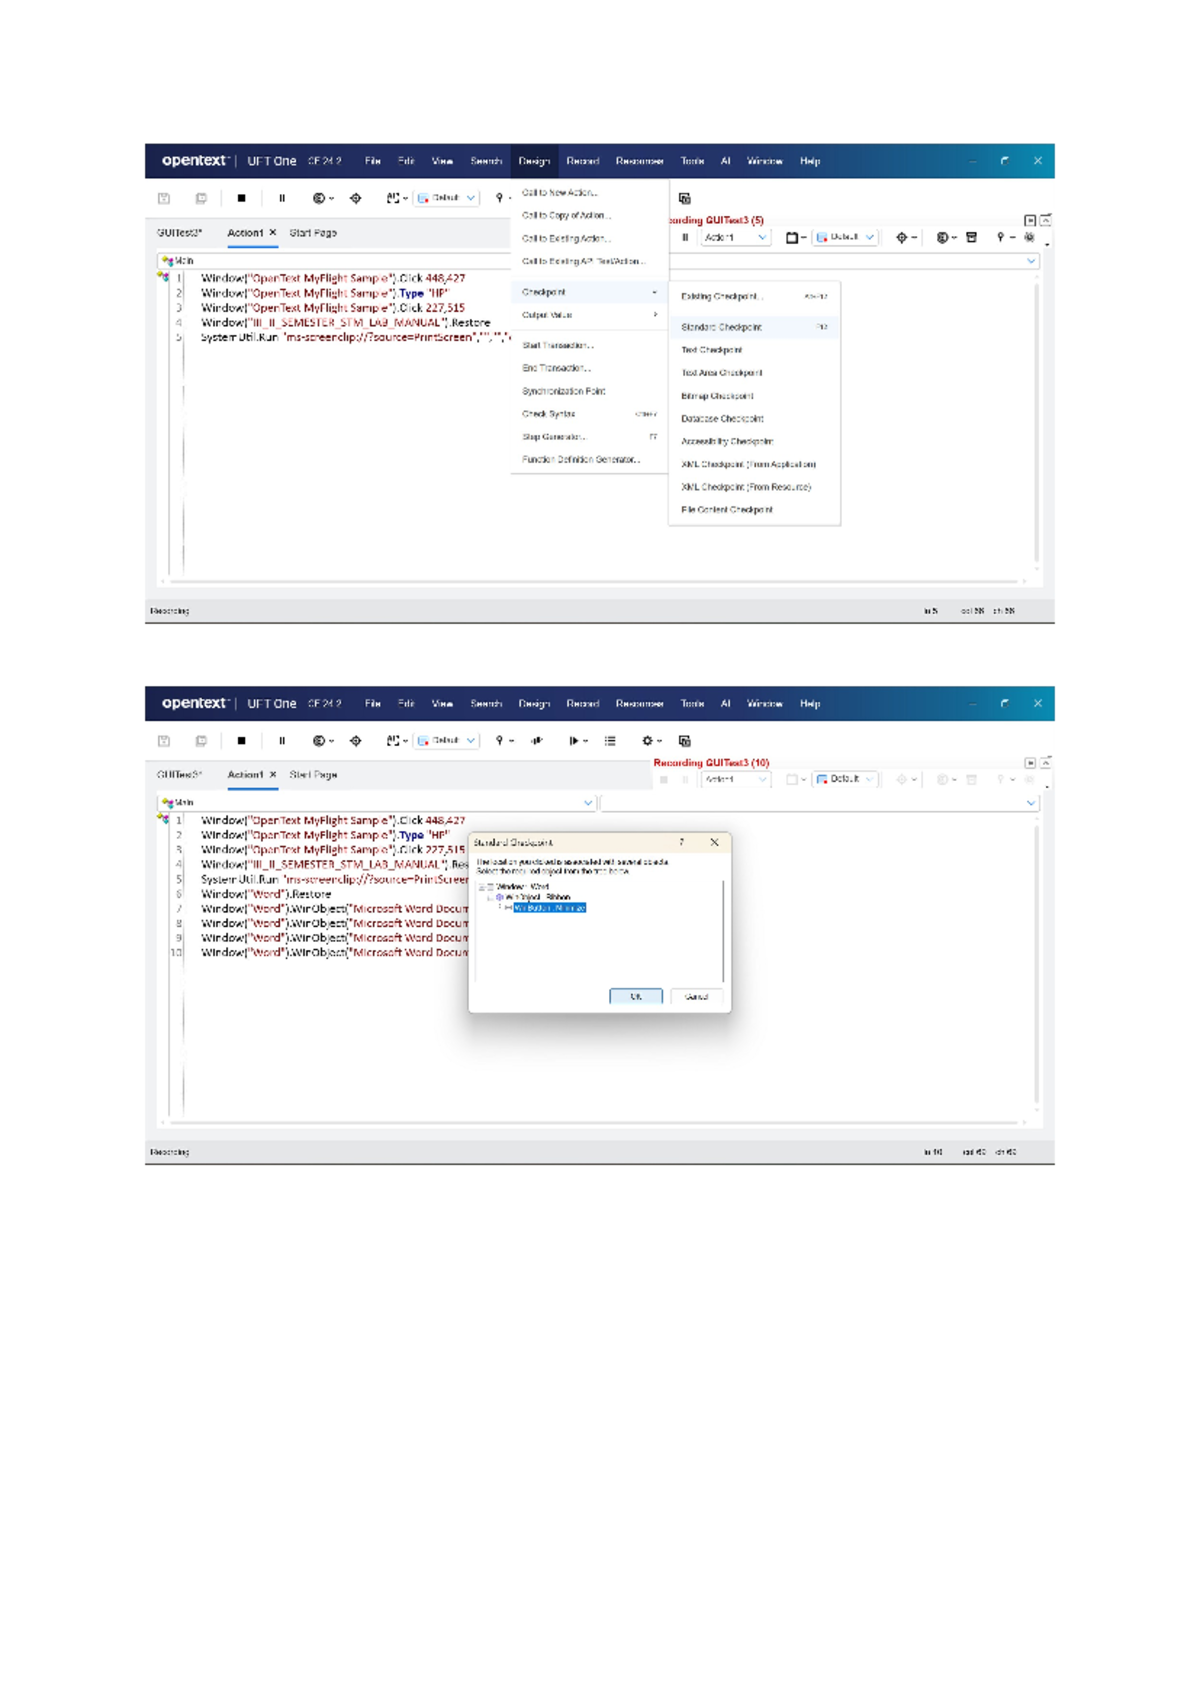Select Call to New Action menu item
This screenshot has height=1696, width=1200.
tap(589, 192)
